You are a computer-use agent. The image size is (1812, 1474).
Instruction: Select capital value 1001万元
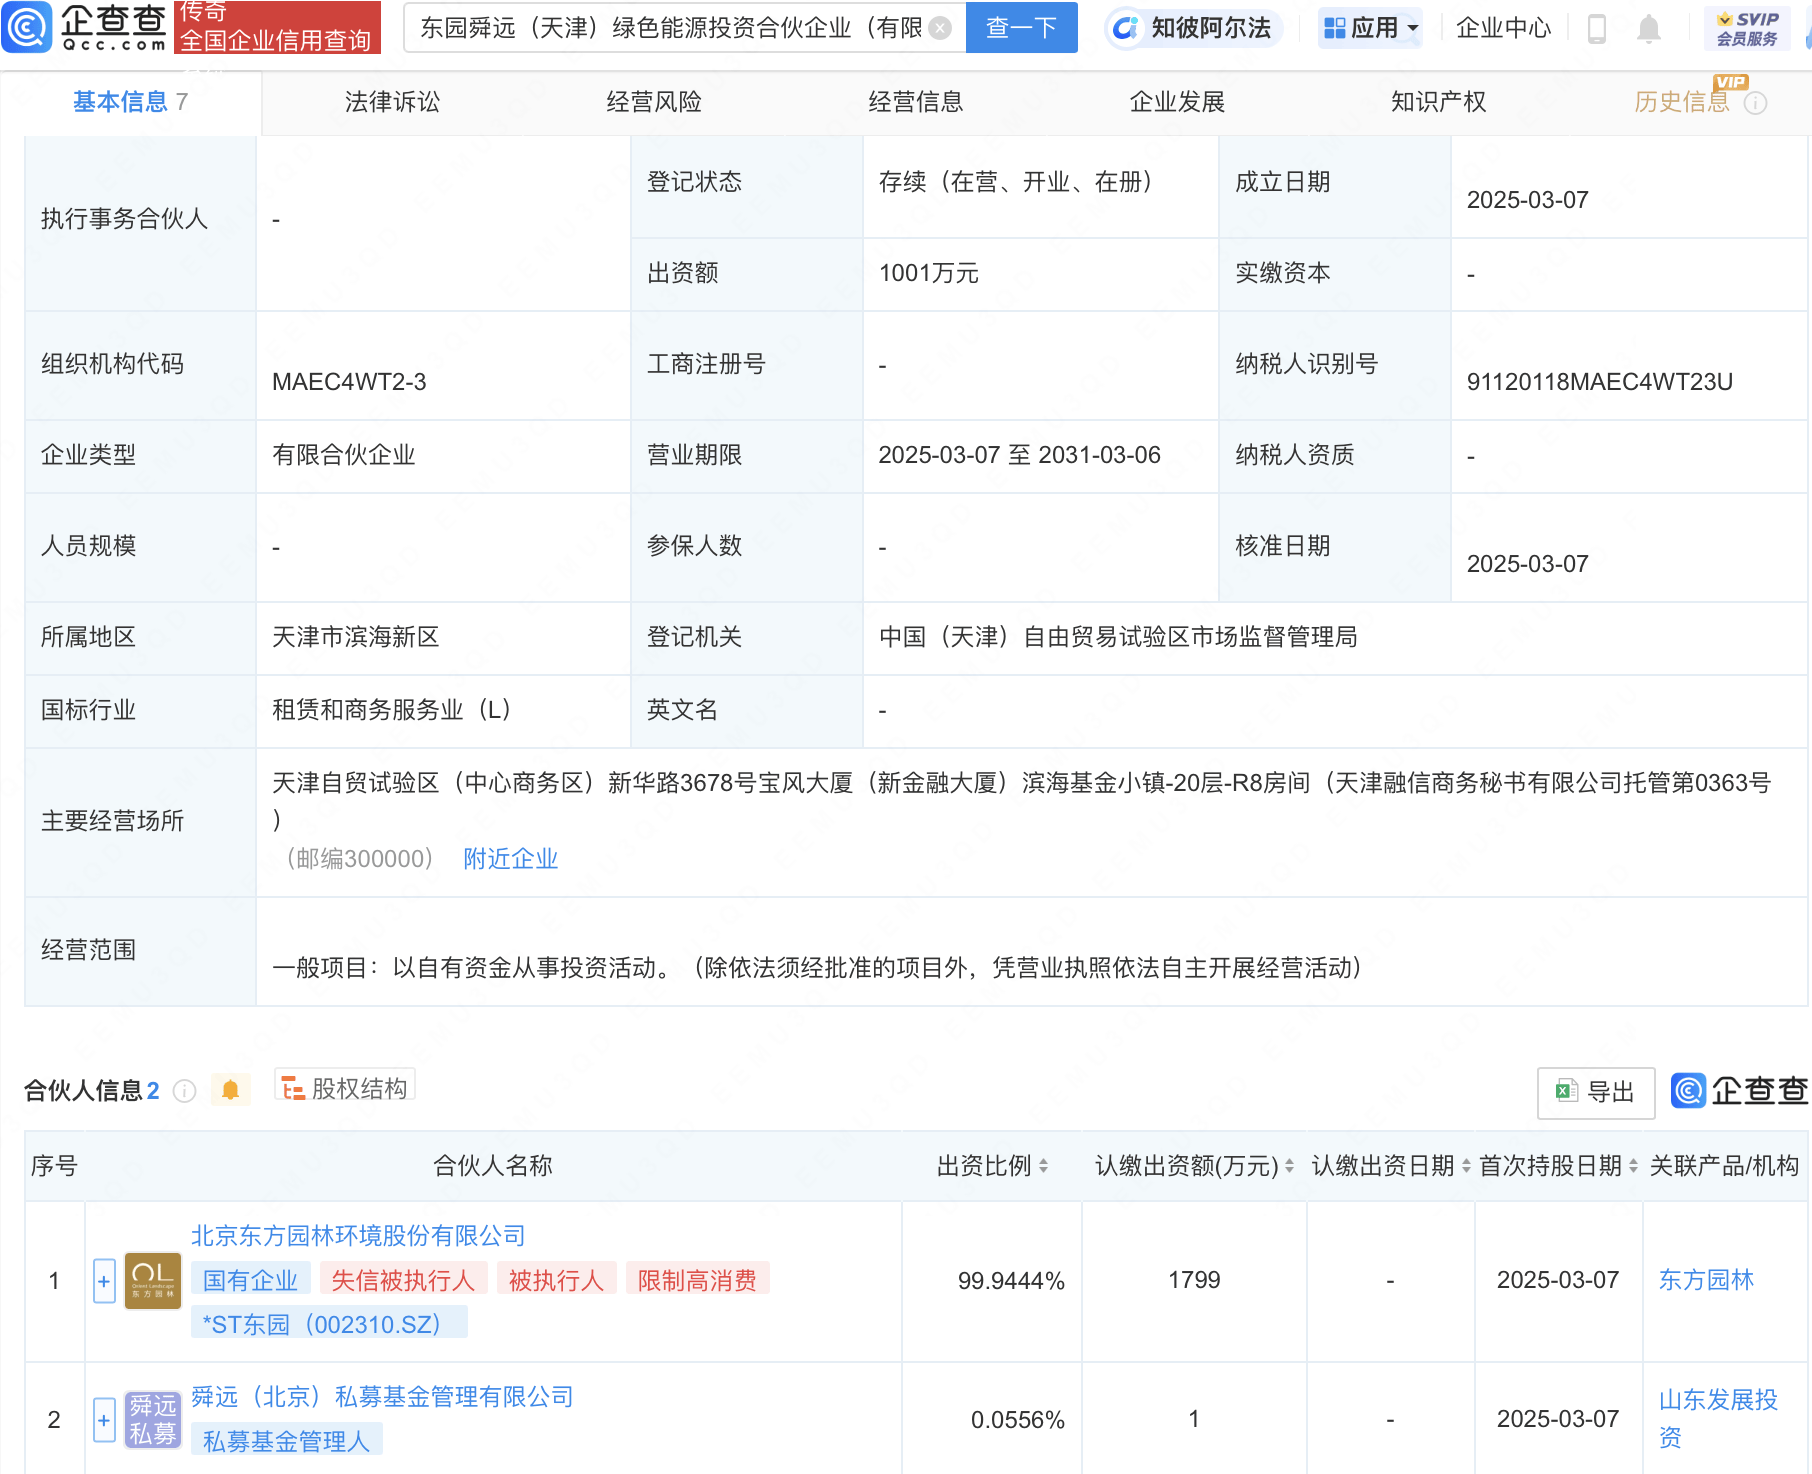[x=928, y=273]
